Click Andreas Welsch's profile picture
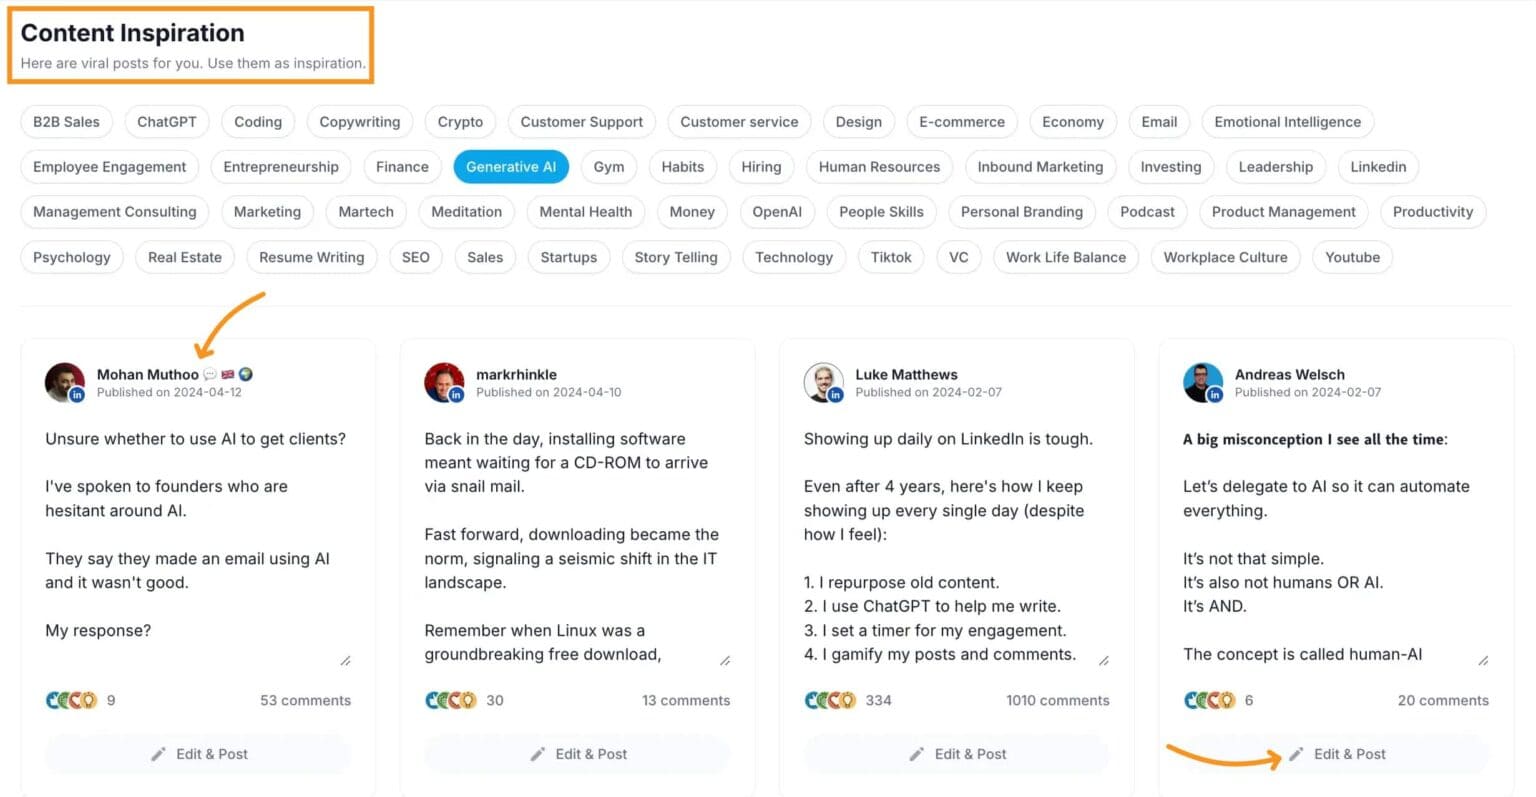 1203,382
